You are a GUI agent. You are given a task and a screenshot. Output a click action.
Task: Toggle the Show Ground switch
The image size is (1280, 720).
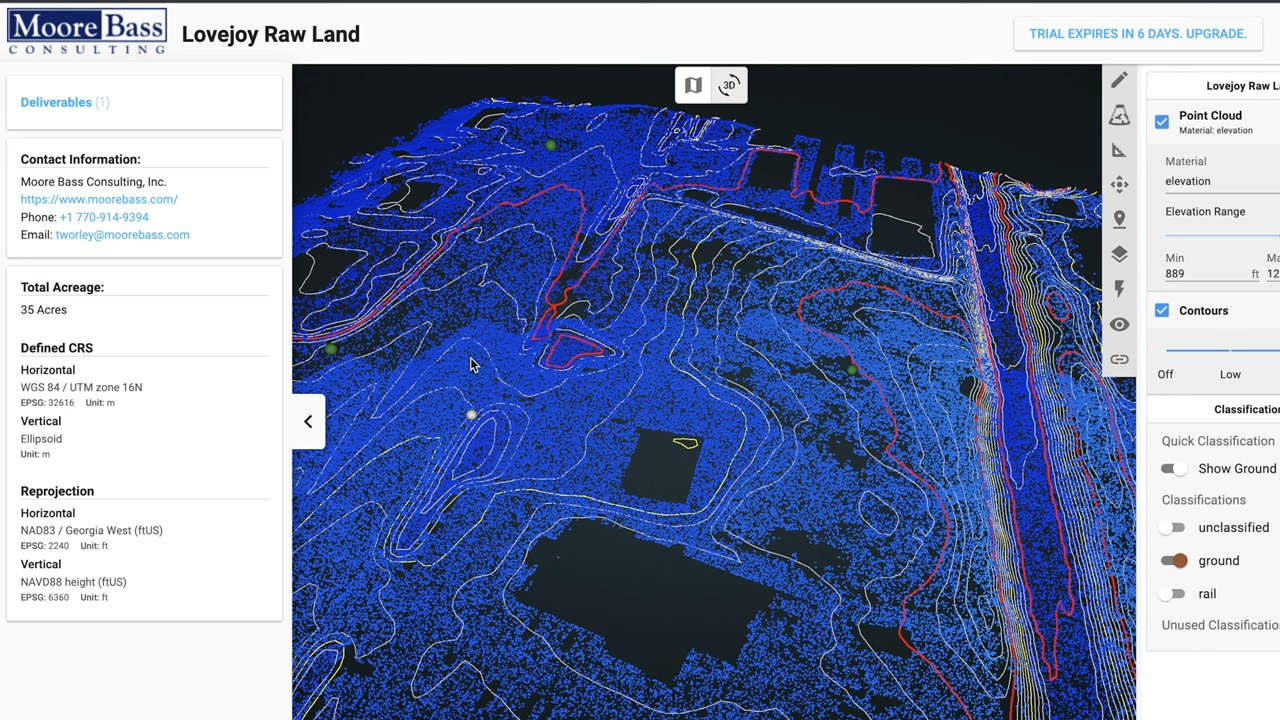pyautogui.click(x=1174, y=468)
